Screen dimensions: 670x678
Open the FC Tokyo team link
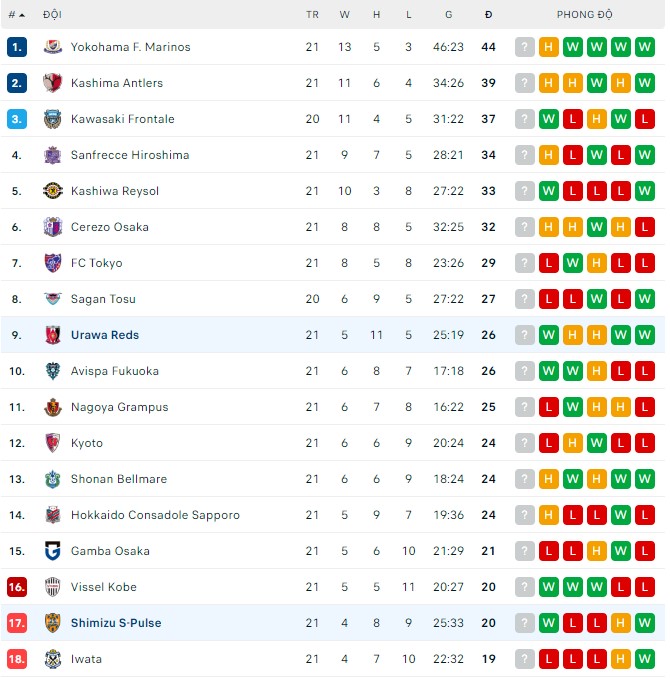[x=96, y=263]
